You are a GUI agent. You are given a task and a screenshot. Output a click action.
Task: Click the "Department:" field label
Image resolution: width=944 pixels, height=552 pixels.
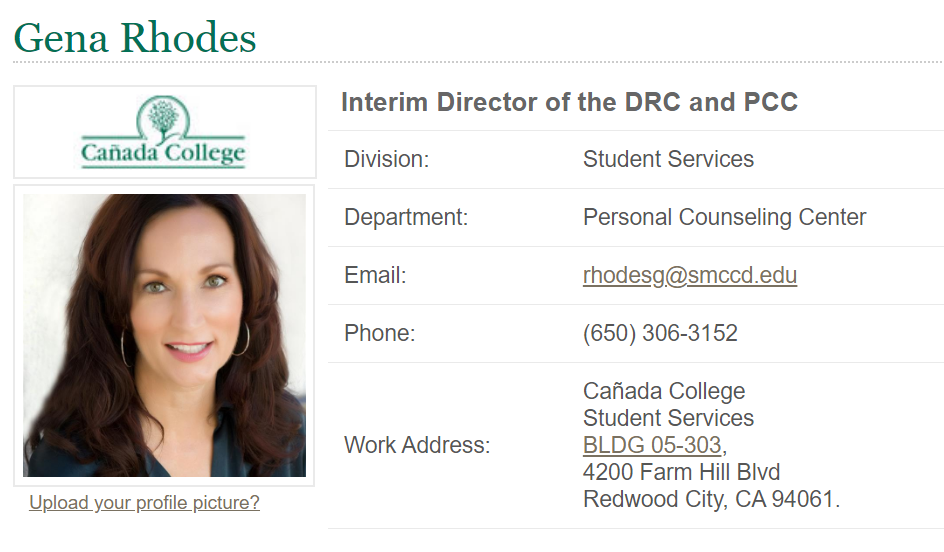pos(406,217)
